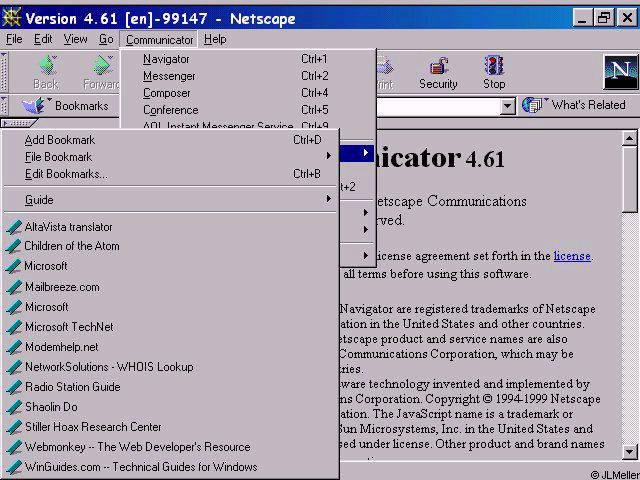Open the Webmonkey Web Developer's Resource bookmark
640x480 pixels.
pos(137,447)
